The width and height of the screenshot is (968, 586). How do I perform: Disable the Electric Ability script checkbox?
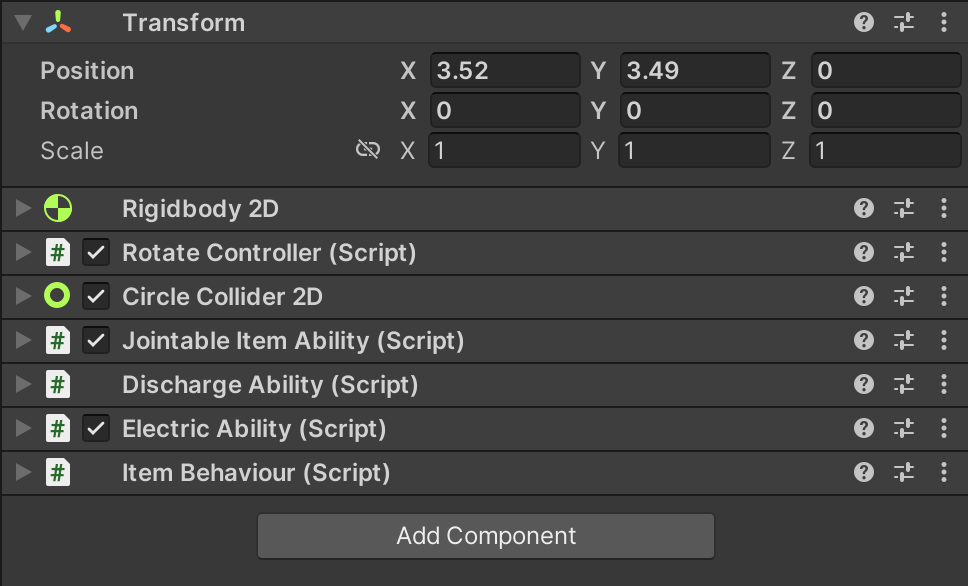pyautogui.click(x=96, y=429)
